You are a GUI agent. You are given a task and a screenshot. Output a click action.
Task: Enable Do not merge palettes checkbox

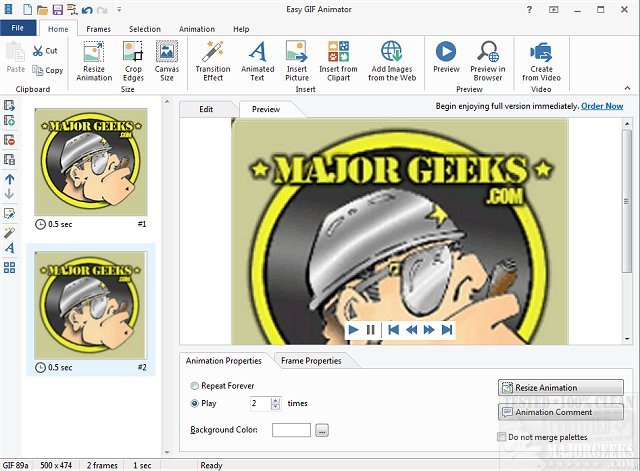(502, 437)
